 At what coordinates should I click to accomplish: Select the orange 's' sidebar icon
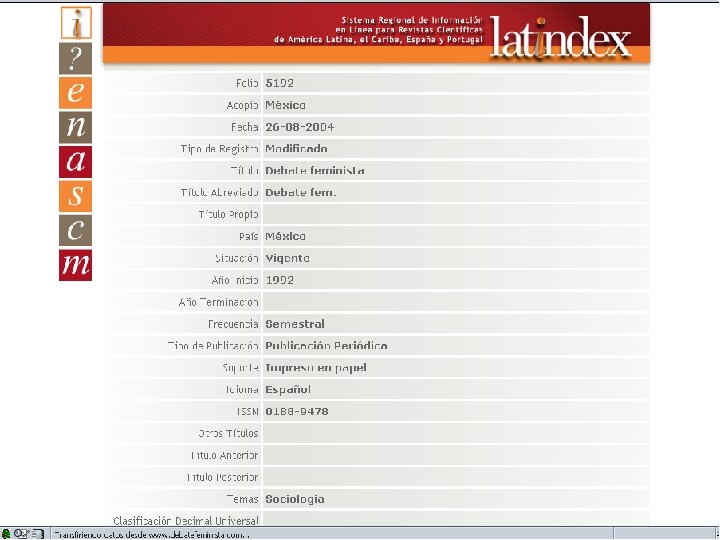point(76,196)
